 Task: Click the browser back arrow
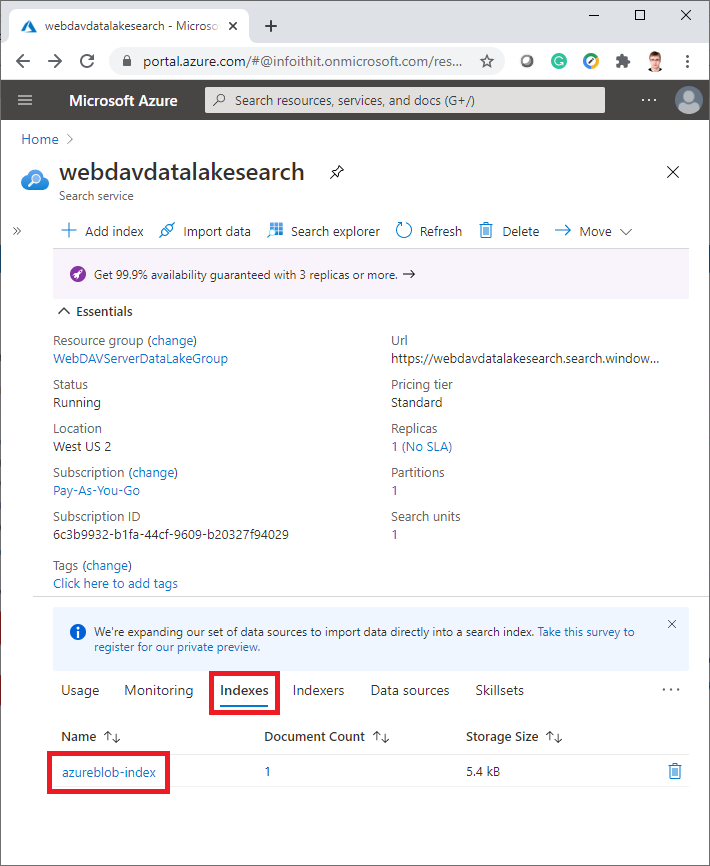[23, 61]
